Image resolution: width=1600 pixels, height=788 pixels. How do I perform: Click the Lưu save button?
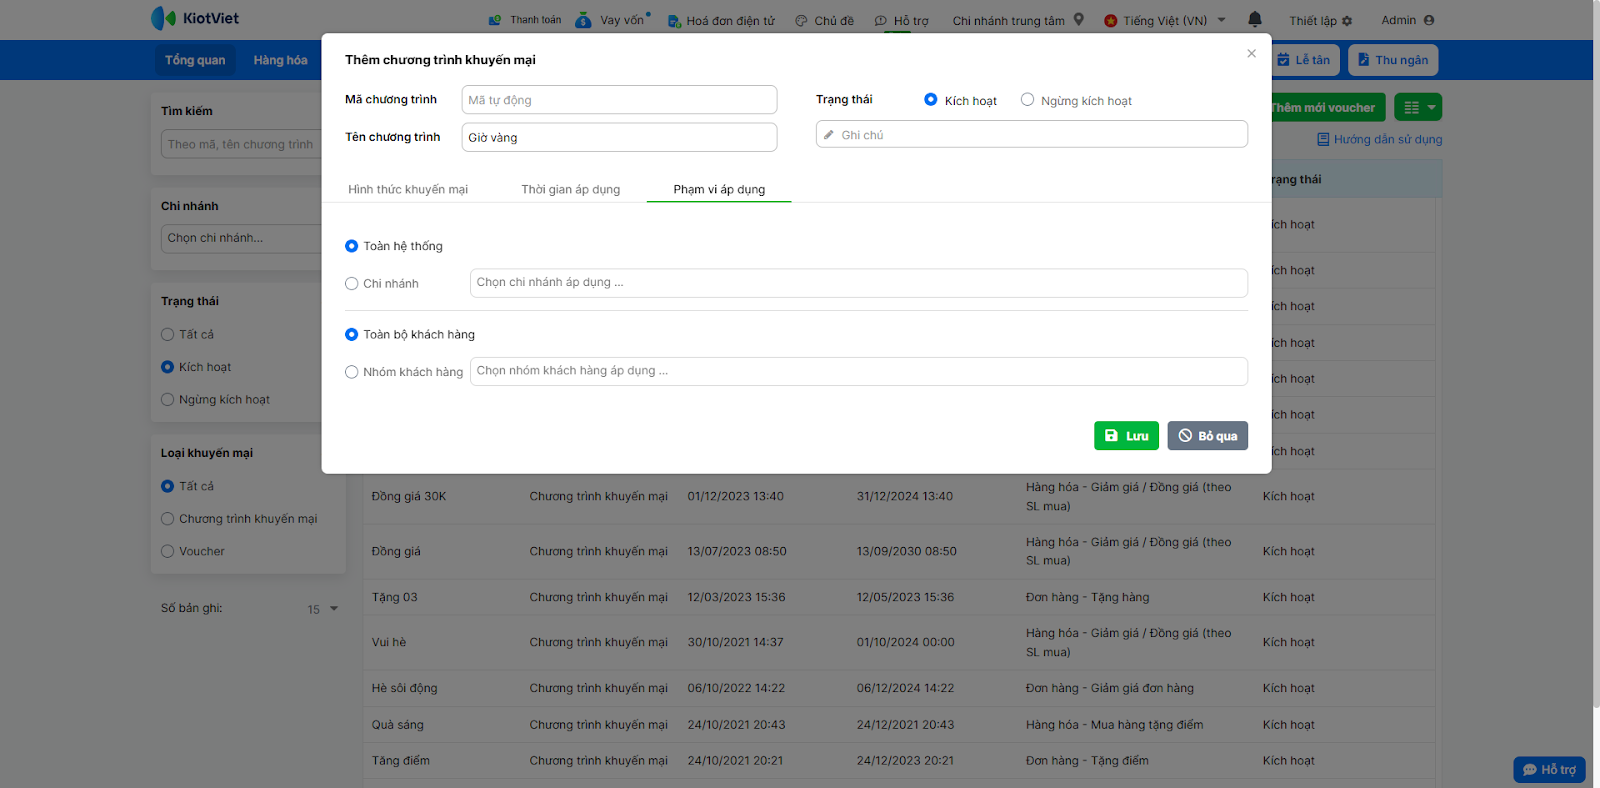[1126, 436]
